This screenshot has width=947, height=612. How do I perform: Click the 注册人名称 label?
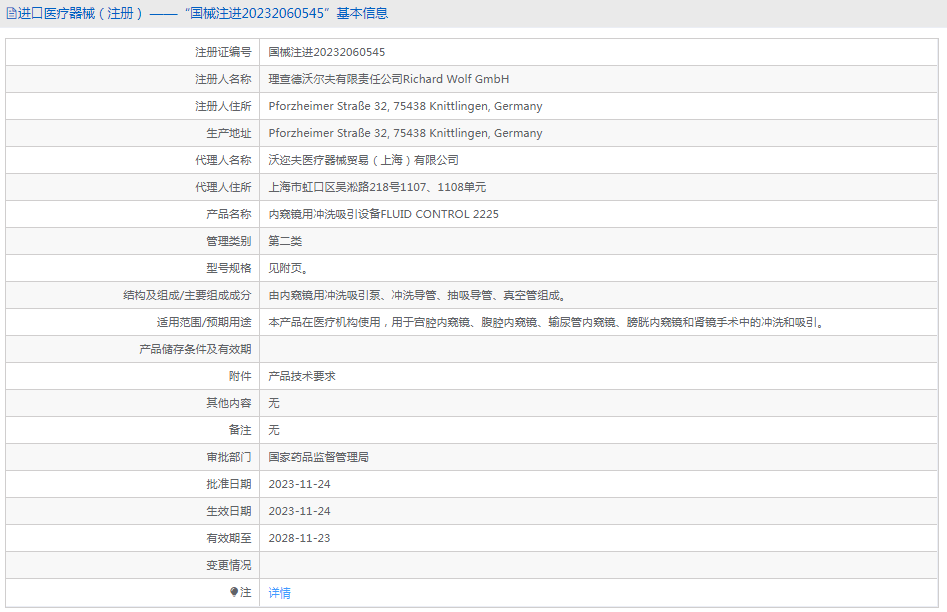(223, 79)
